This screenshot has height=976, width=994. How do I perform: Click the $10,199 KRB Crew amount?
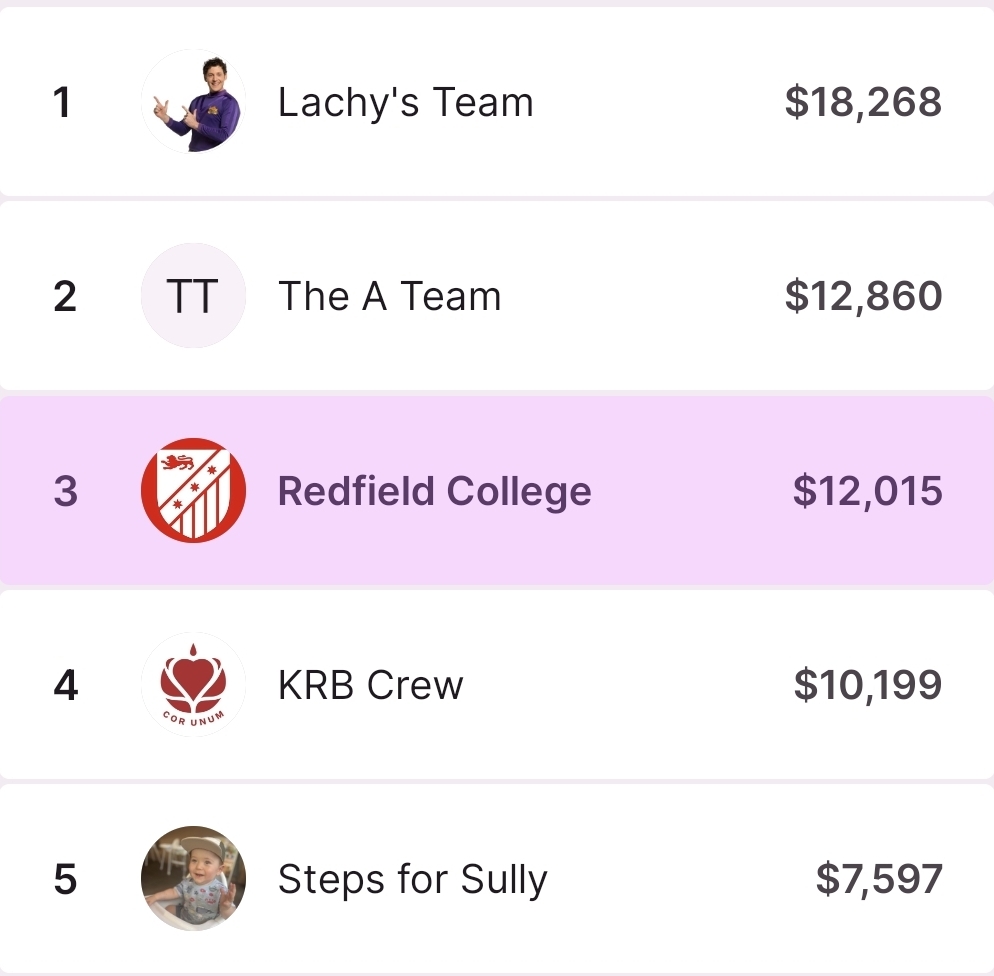(x=867, y=685)
